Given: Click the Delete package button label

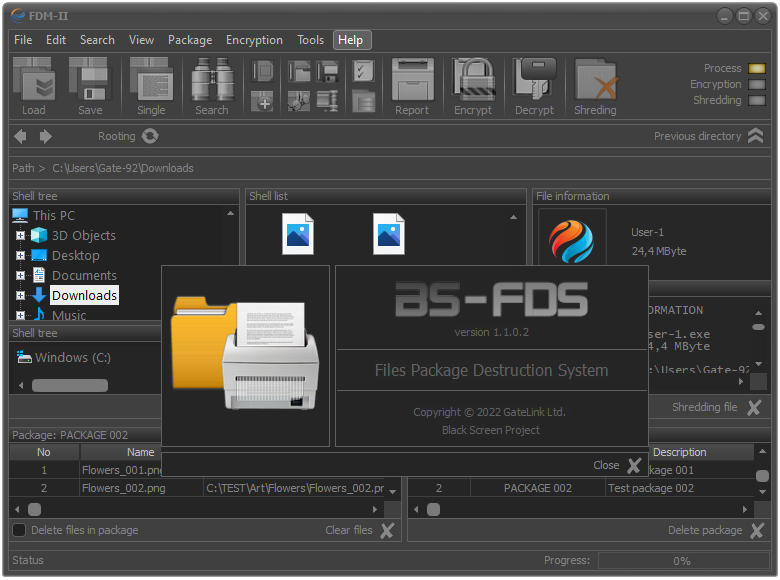Looking at the screenshot, I should point(705,530).
